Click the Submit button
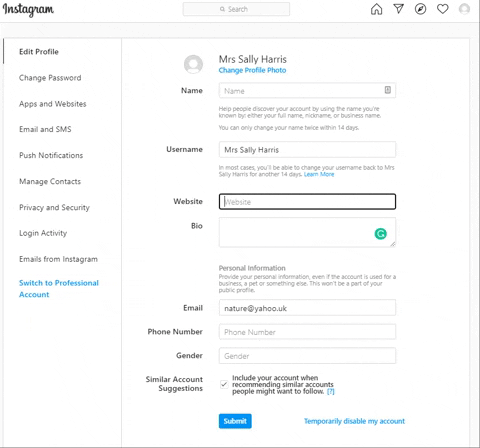This screenshot has height=448, width=480. click(x=235, y=421)
